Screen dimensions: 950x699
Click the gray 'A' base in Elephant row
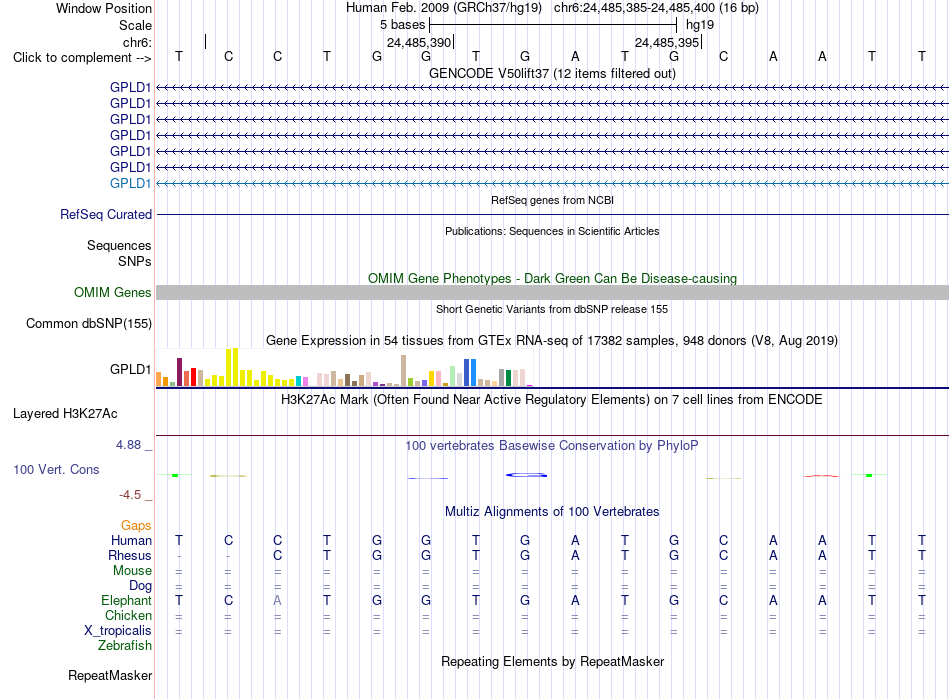click(x=277, y=600)
